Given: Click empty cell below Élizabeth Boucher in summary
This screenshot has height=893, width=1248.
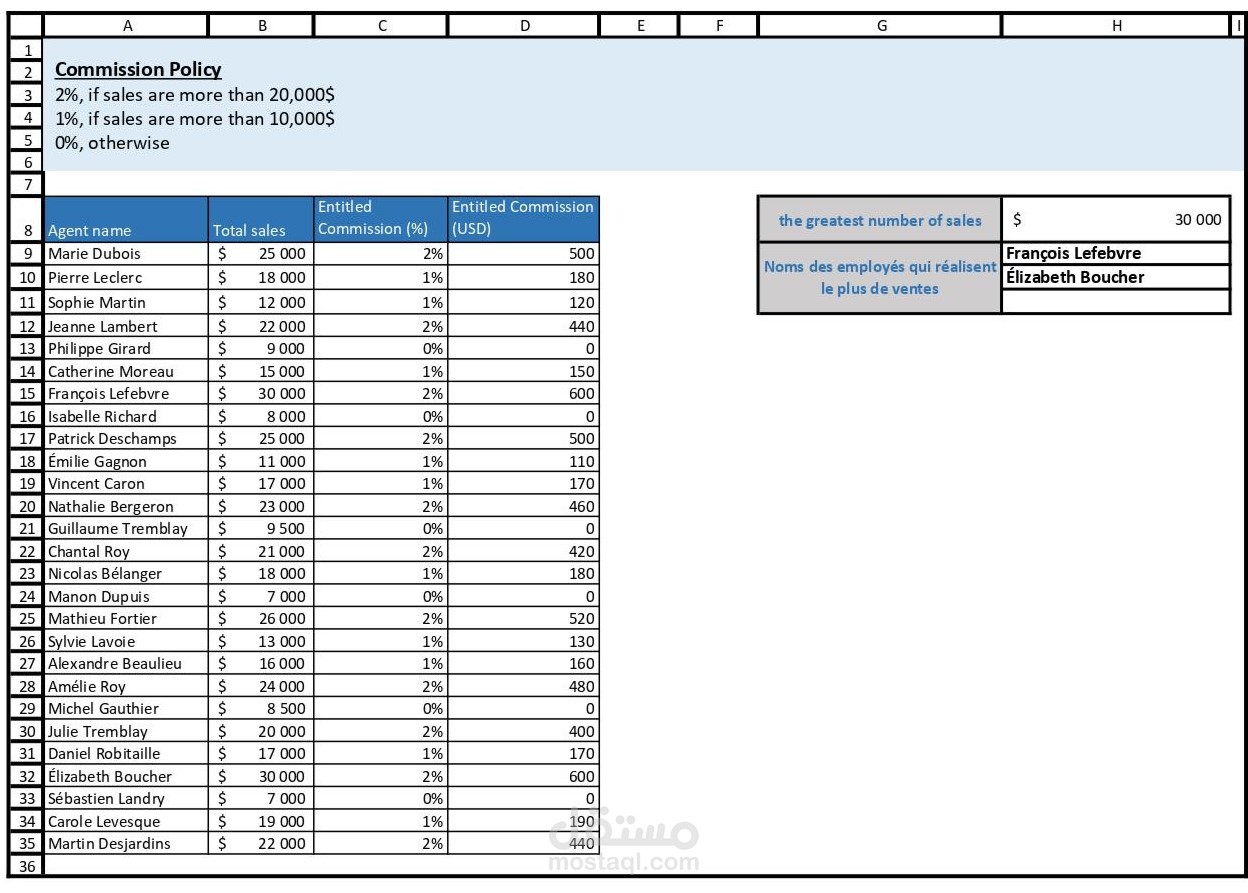Looking at the screenshot, I should click(1116, 301).
